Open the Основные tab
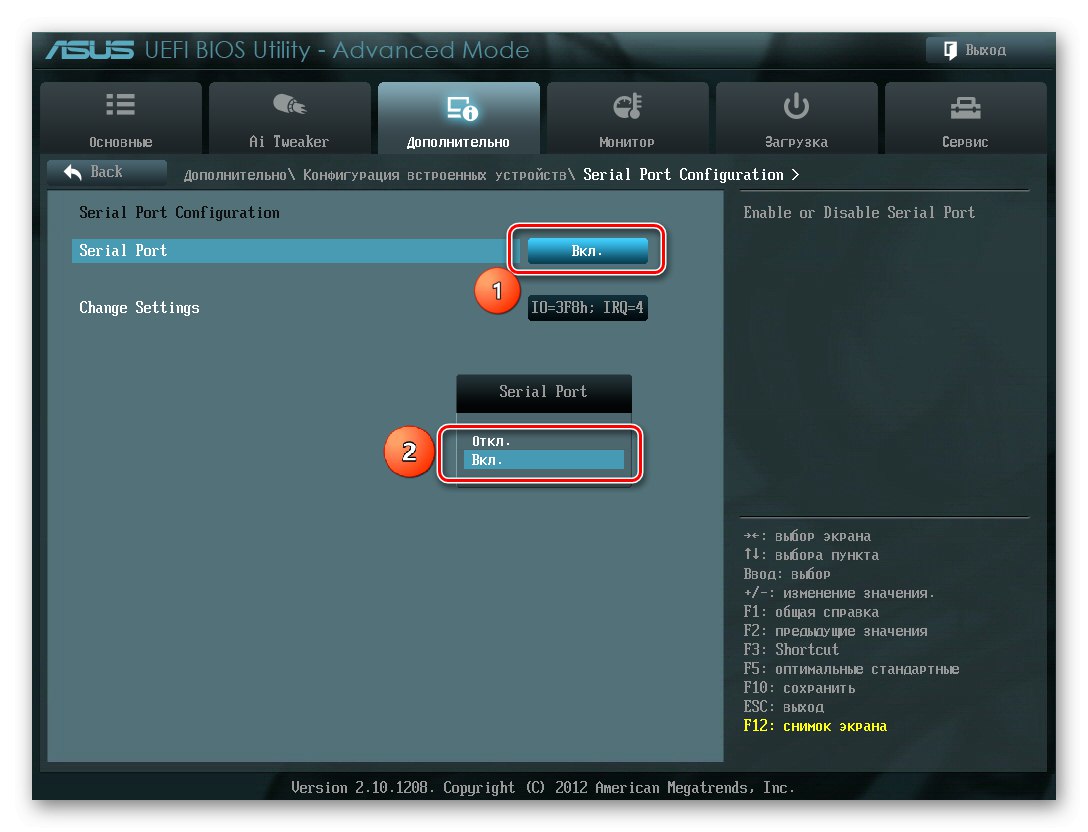1088x832 pixels. tap(121, 118)
